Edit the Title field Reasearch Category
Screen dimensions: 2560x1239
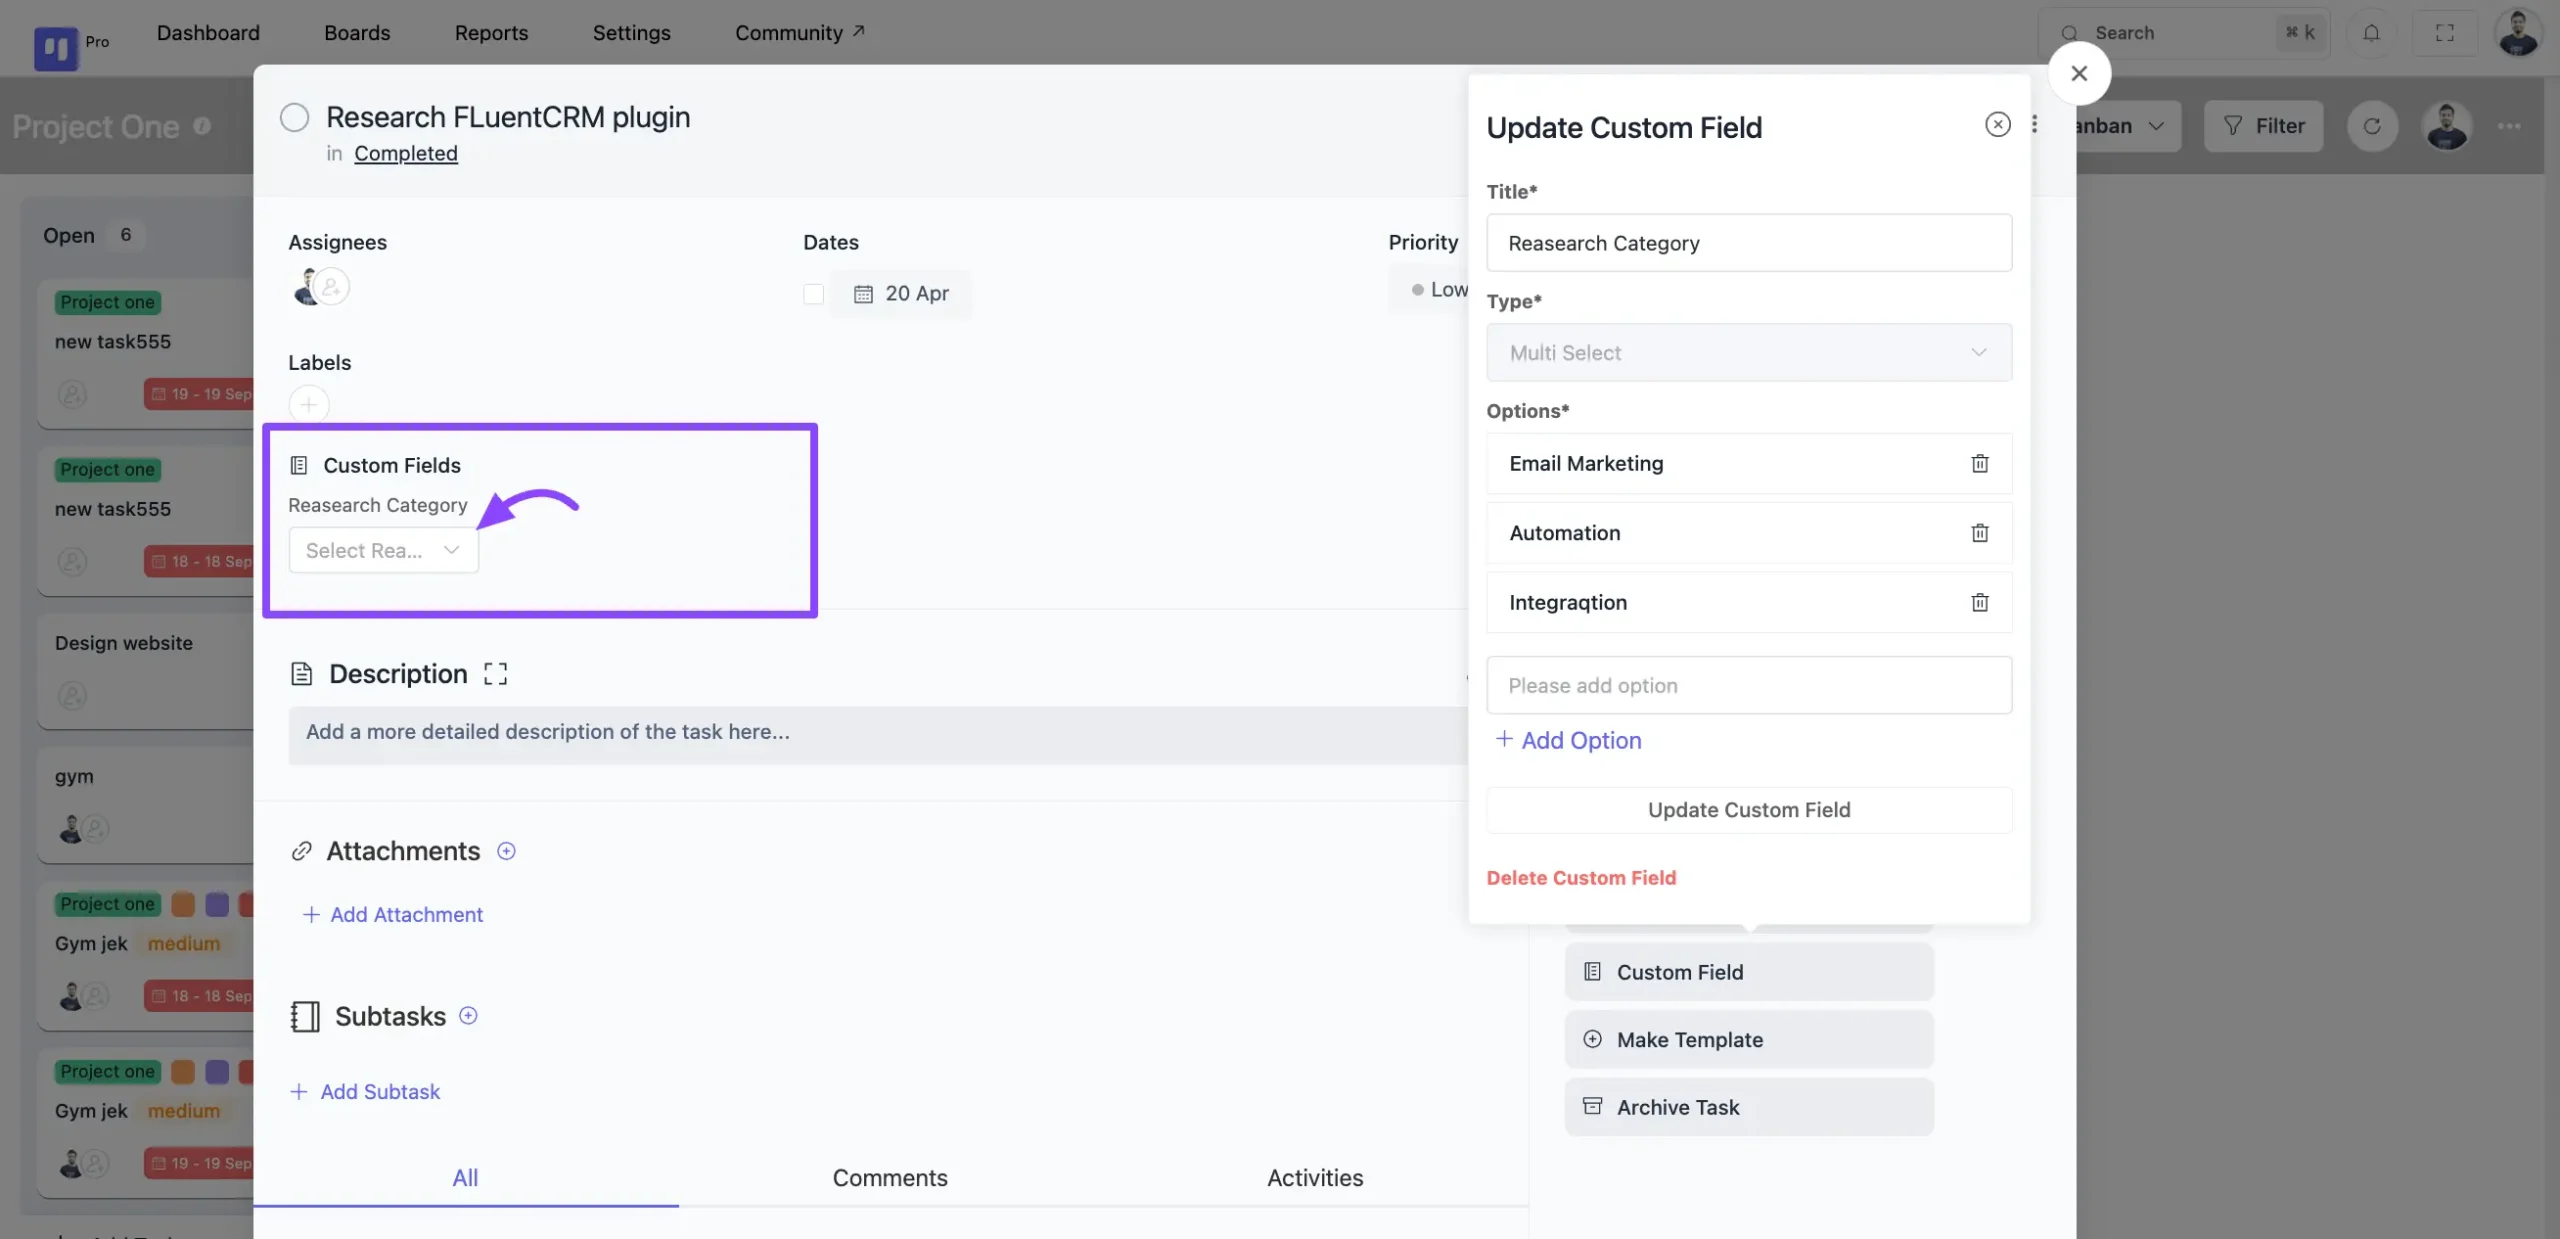1748,243
